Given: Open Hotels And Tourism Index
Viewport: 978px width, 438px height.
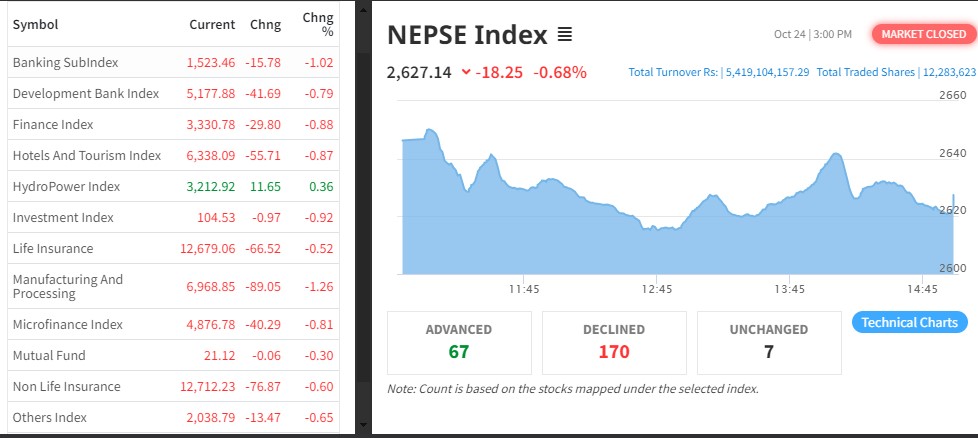Looking at the screenshot, I should pos(86,155).
